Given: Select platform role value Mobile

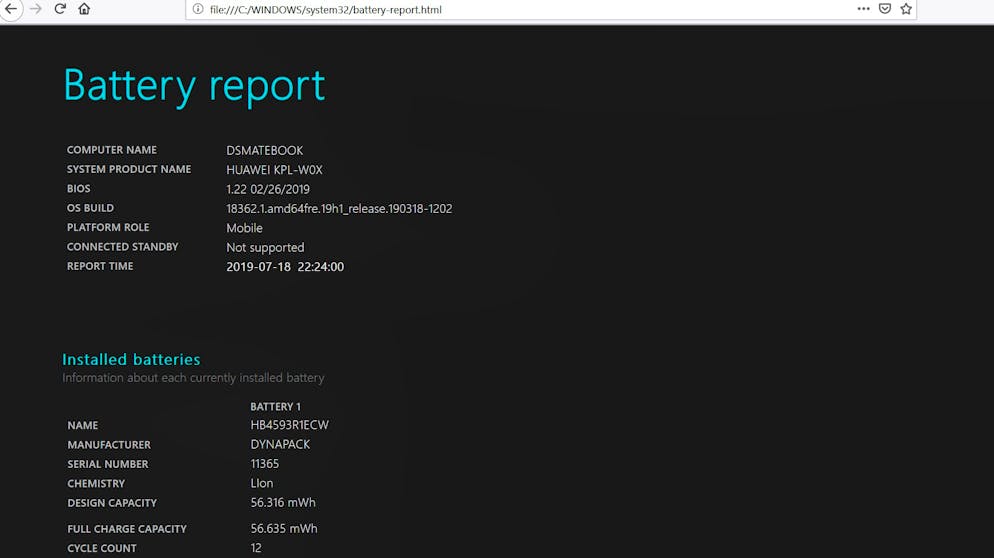Looking at the screenshot, I should [244, 228].
